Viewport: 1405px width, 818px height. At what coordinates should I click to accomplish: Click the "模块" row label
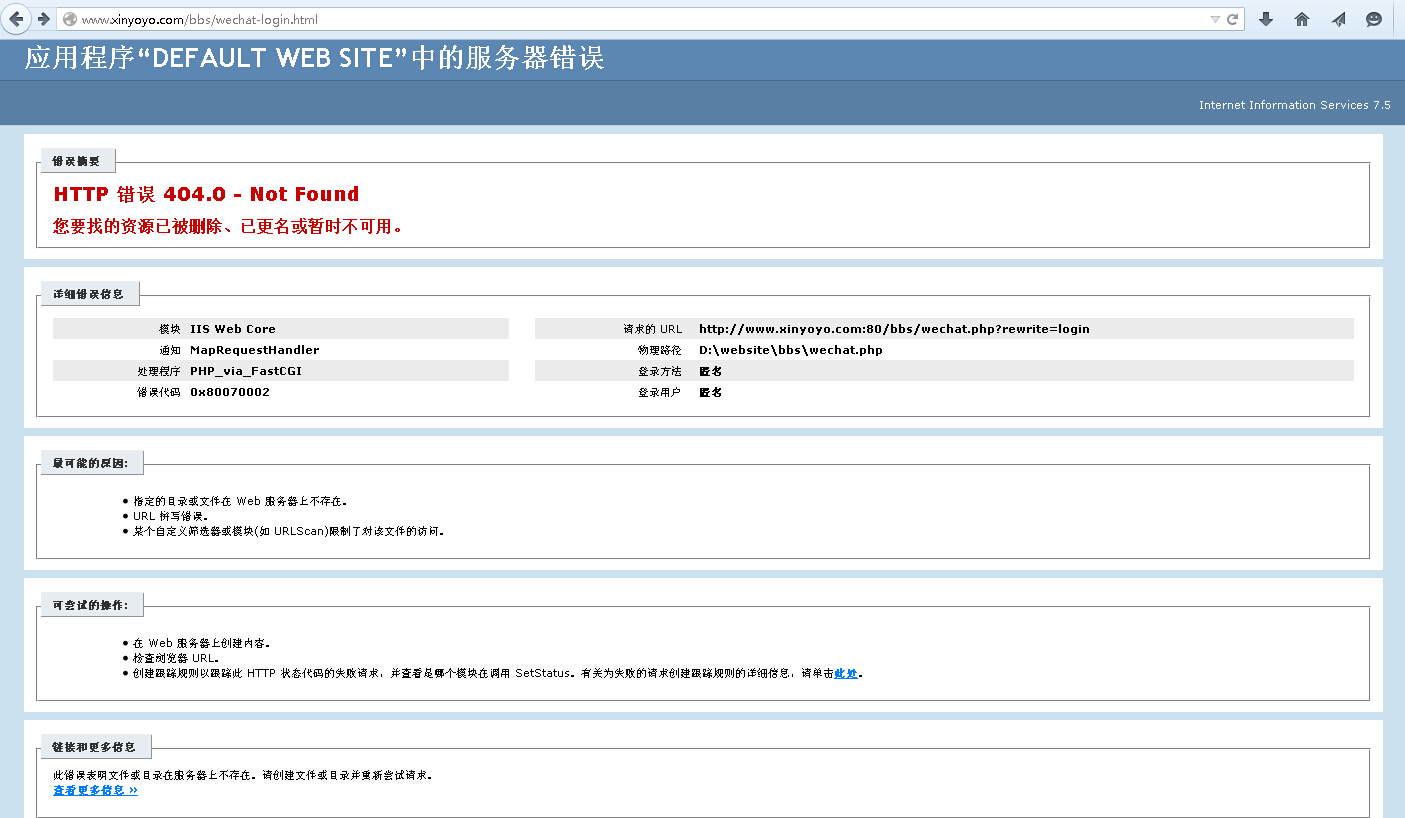coord(169,329)
